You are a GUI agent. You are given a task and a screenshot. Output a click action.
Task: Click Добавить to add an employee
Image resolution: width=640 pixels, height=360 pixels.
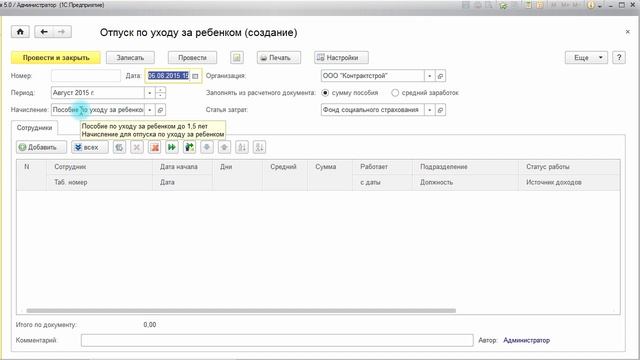(41, 147)
